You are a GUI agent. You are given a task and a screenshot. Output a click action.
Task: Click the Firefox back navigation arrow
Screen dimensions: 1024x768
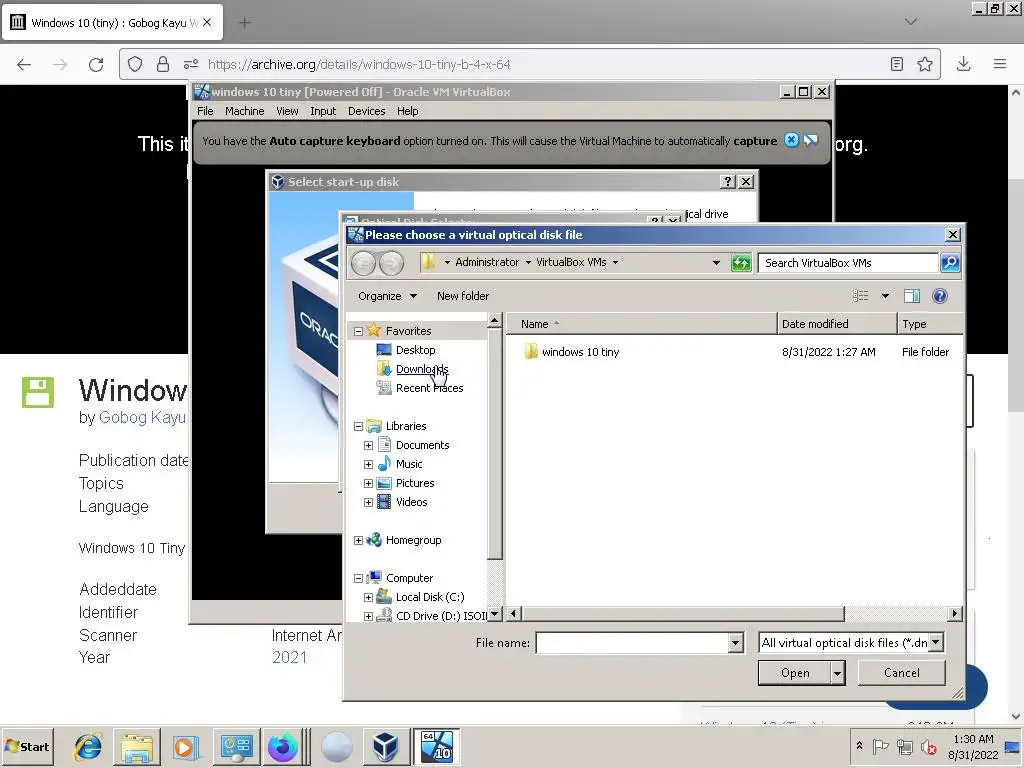click(24, 64)
